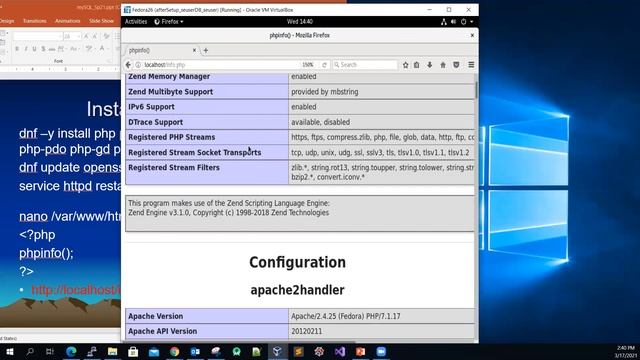
Task: Open Microsoft Store from taskbar
Action: point(133,351)
